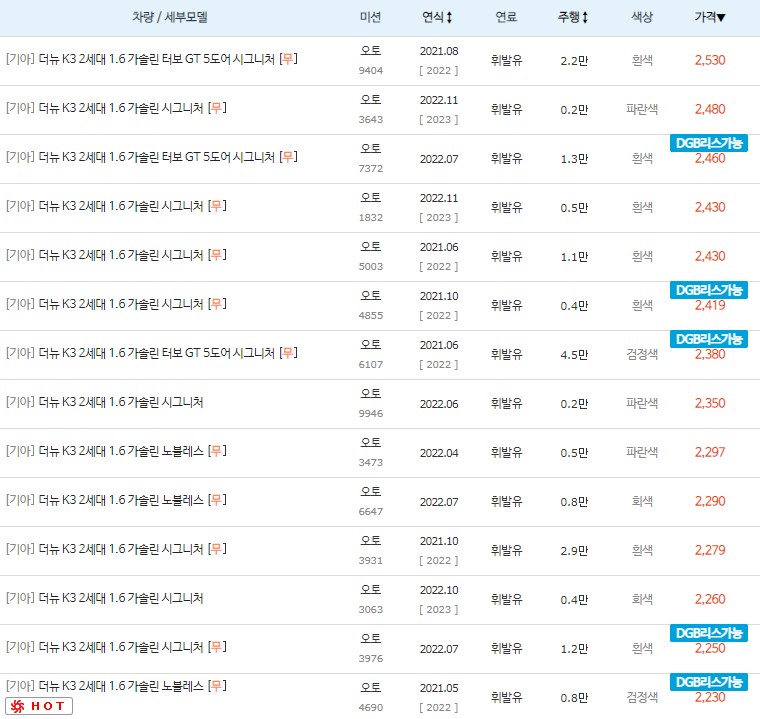Sort by 연식 column header
This screenshot has height=719, width=760.
point(437,17)
